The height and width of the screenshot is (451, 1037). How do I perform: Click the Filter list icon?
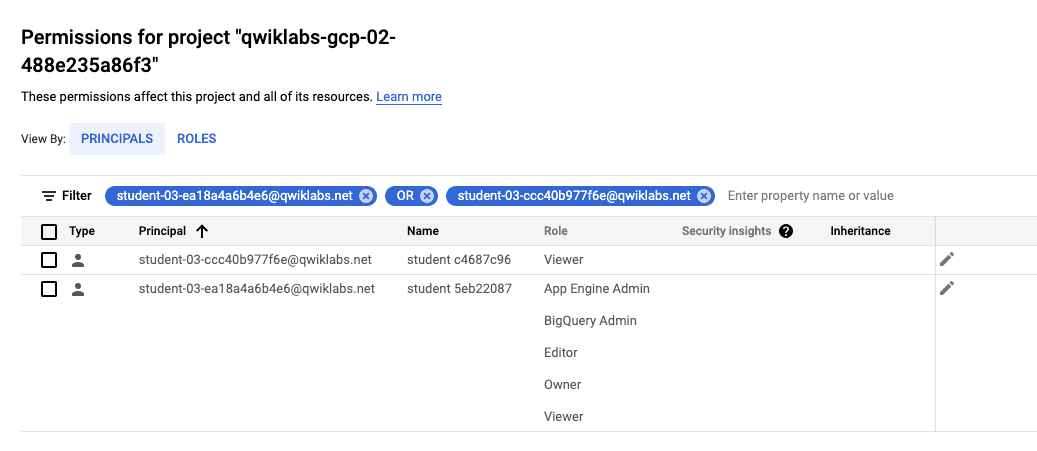[48, 196]
